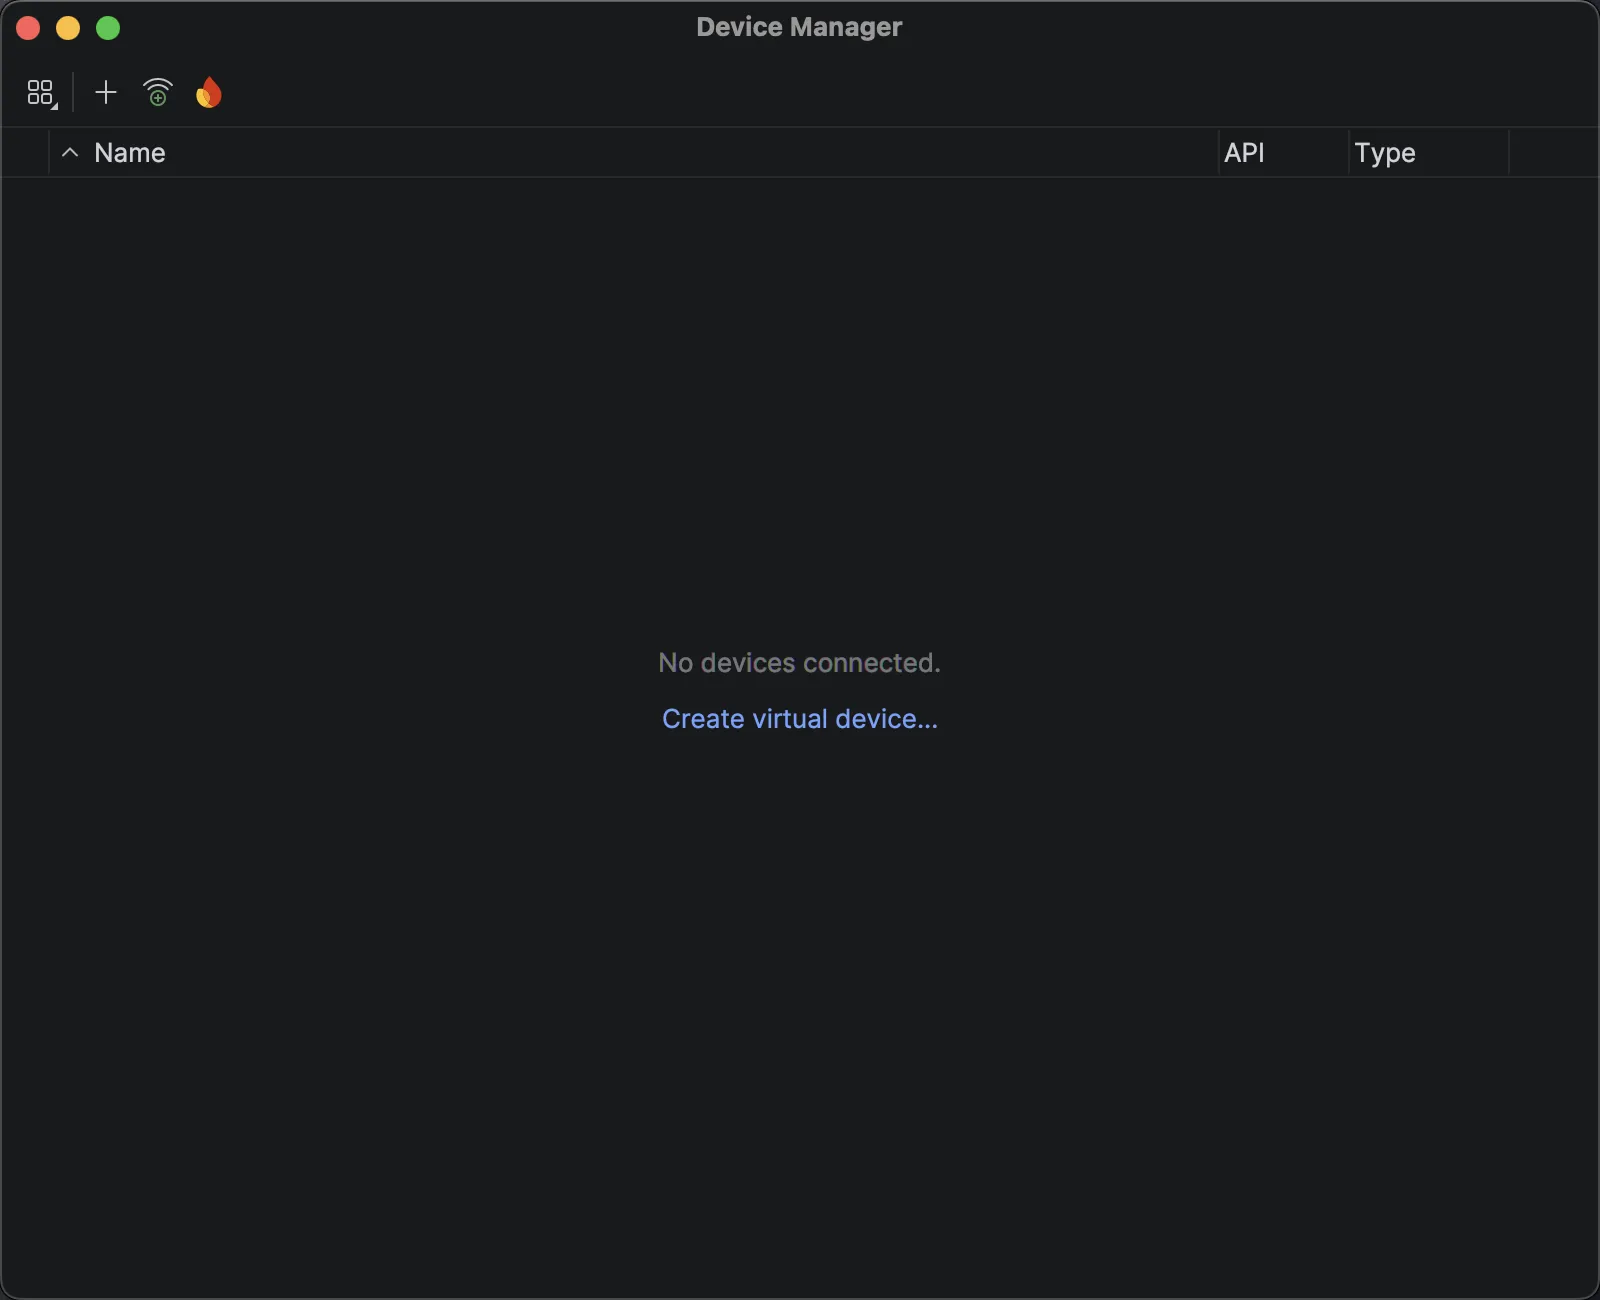Click the plus icon to add a device

106,93
